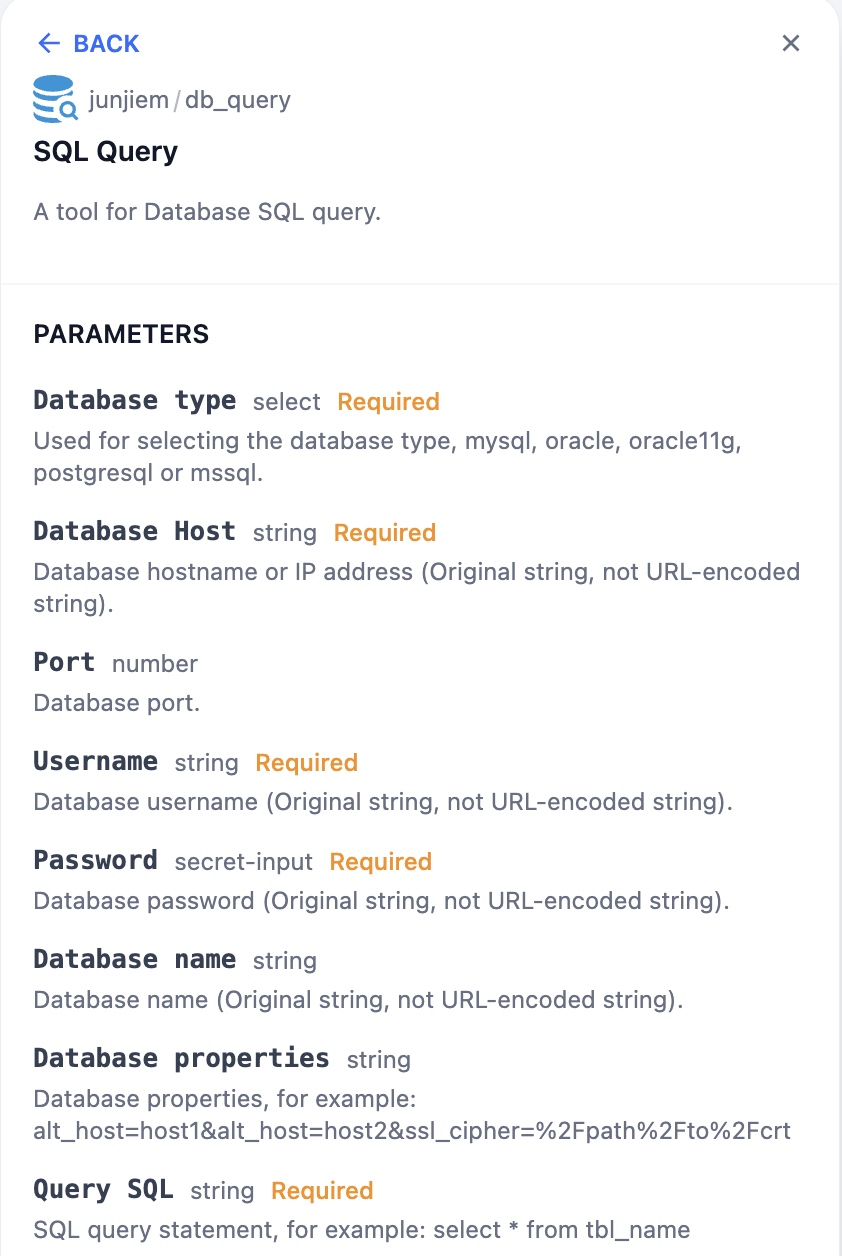The image size is (842, 1256).
Task: Click the select type tag
Action: click(x=286, y=402)
